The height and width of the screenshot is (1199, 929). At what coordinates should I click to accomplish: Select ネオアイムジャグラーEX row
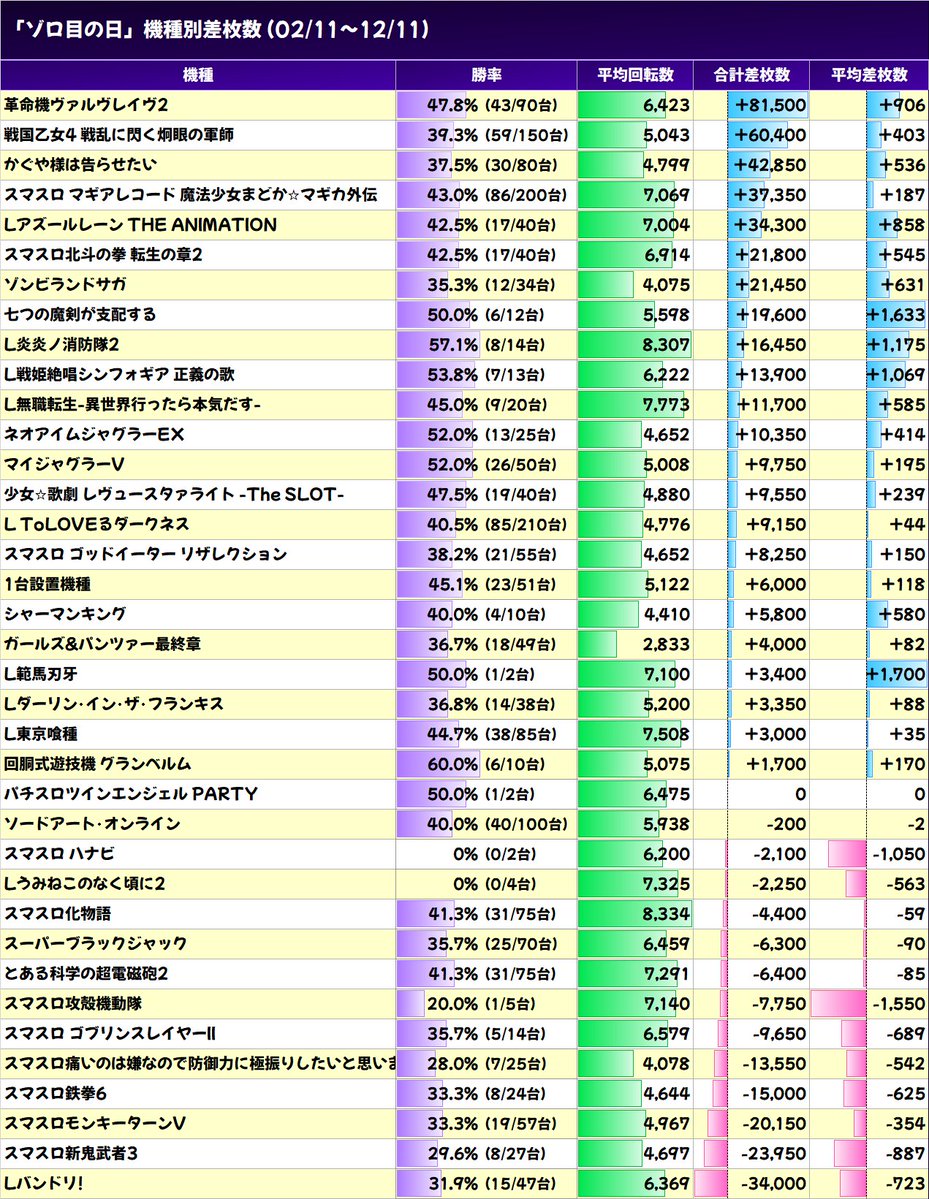click(464, 434)
